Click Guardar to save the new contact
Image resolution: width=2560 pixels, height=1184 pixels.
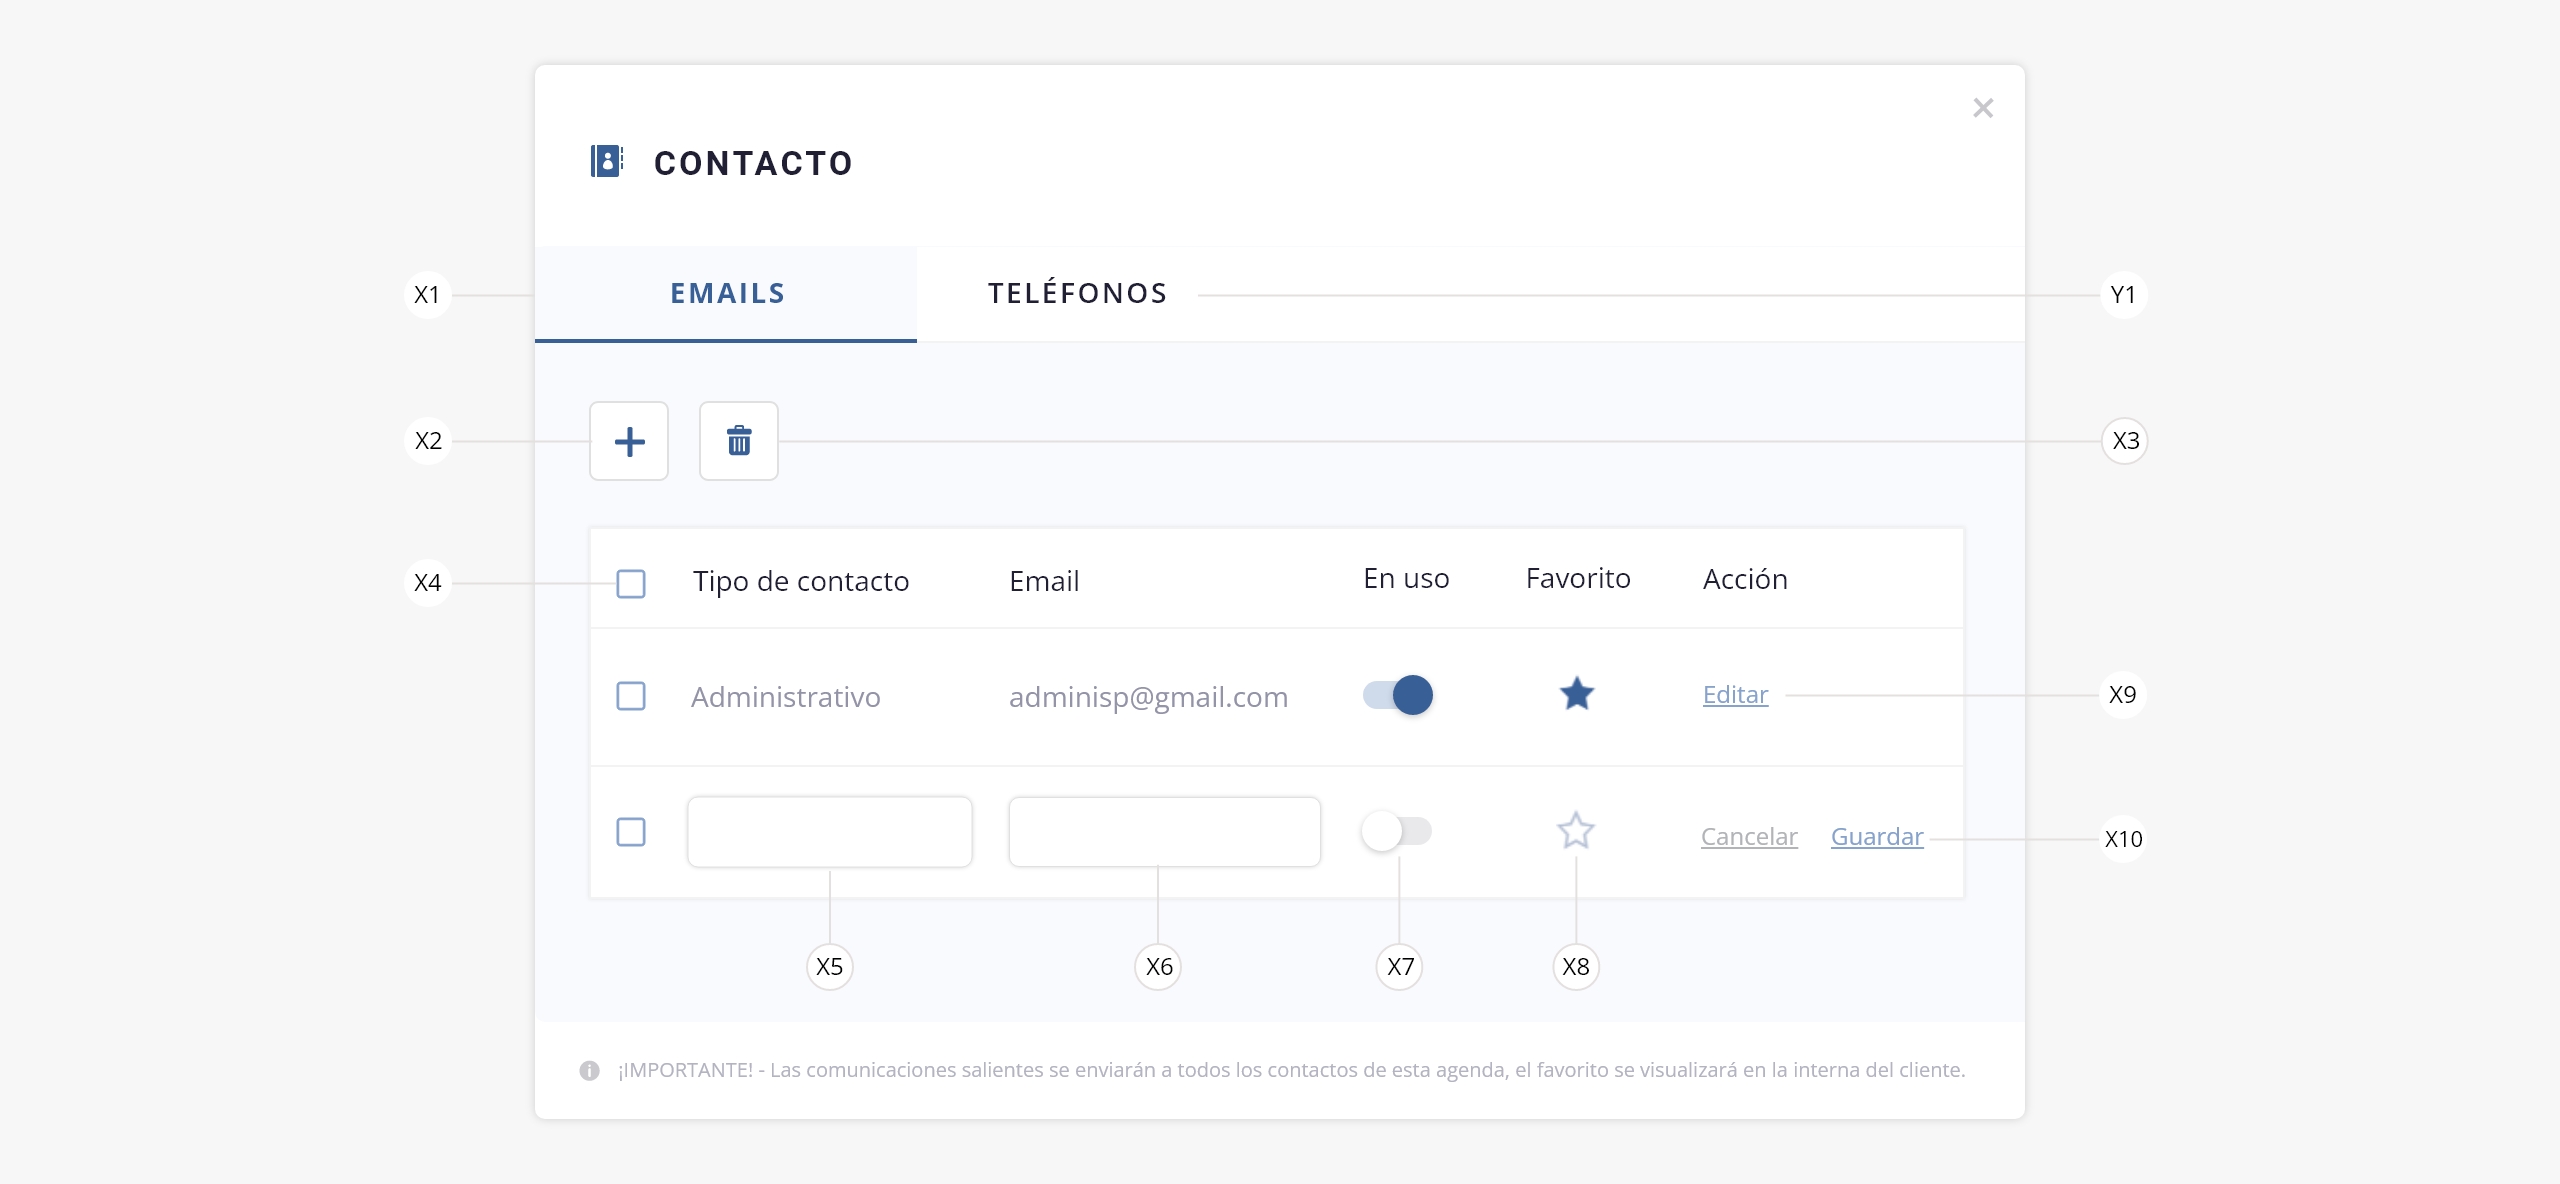[1876, 837]
